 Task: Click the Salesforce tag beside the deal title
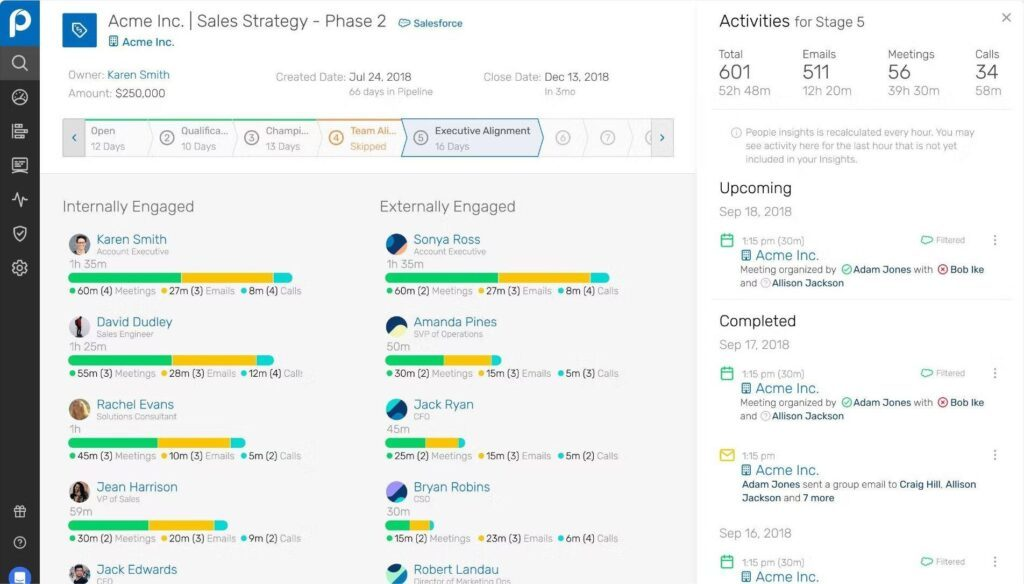pos(430,21)
